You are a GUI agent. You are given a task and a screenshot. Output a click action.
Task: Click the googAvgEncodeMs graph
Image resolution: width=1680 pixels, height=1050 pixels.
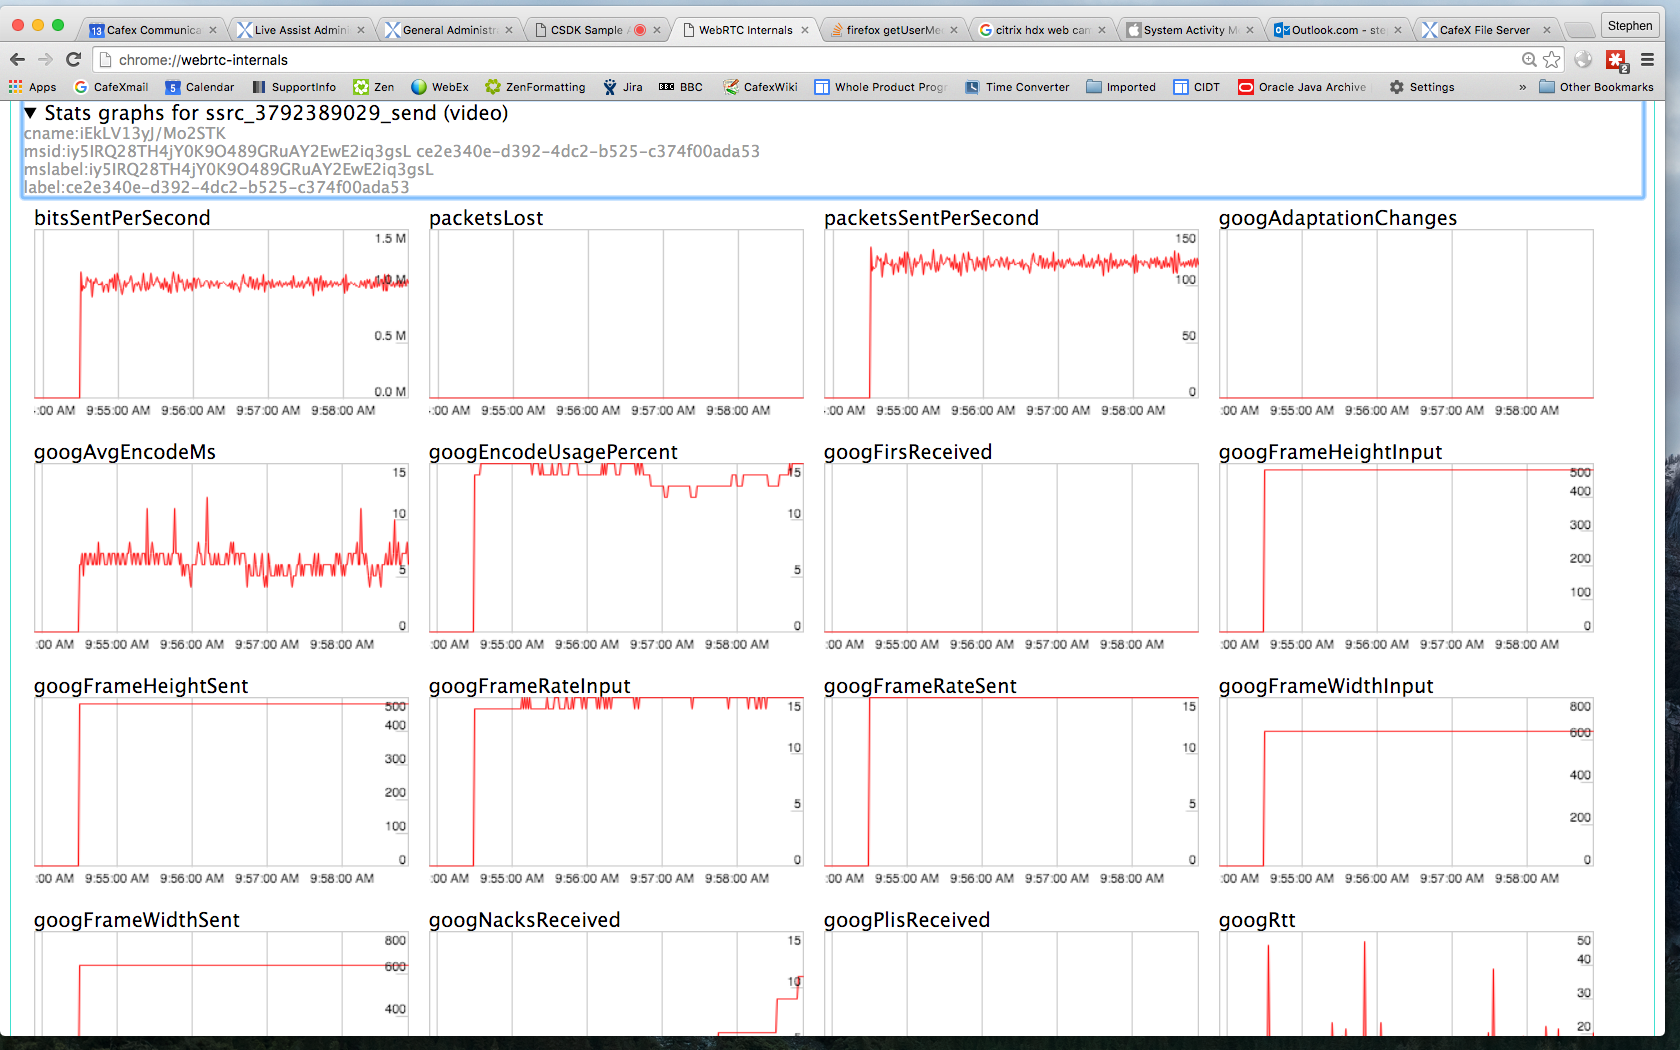(221, 548)
